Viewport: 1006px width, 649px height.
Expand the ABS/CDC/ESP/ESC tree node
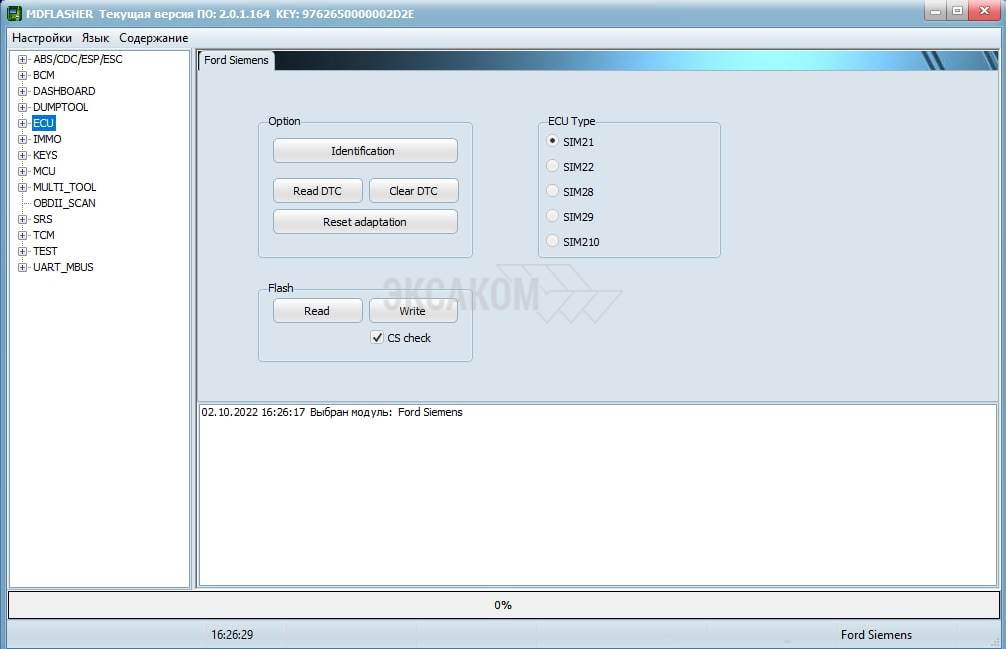click(x=22, y=59)
